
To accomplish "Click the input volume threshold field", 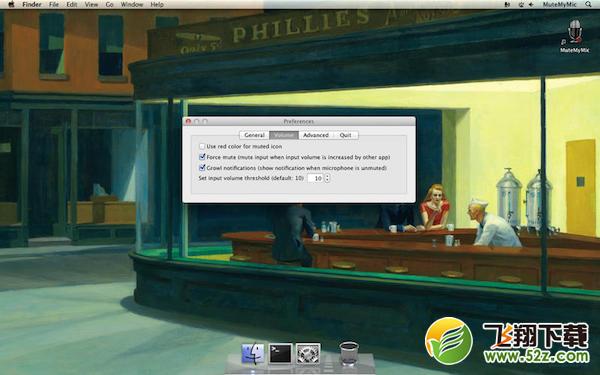I will 316,178.
